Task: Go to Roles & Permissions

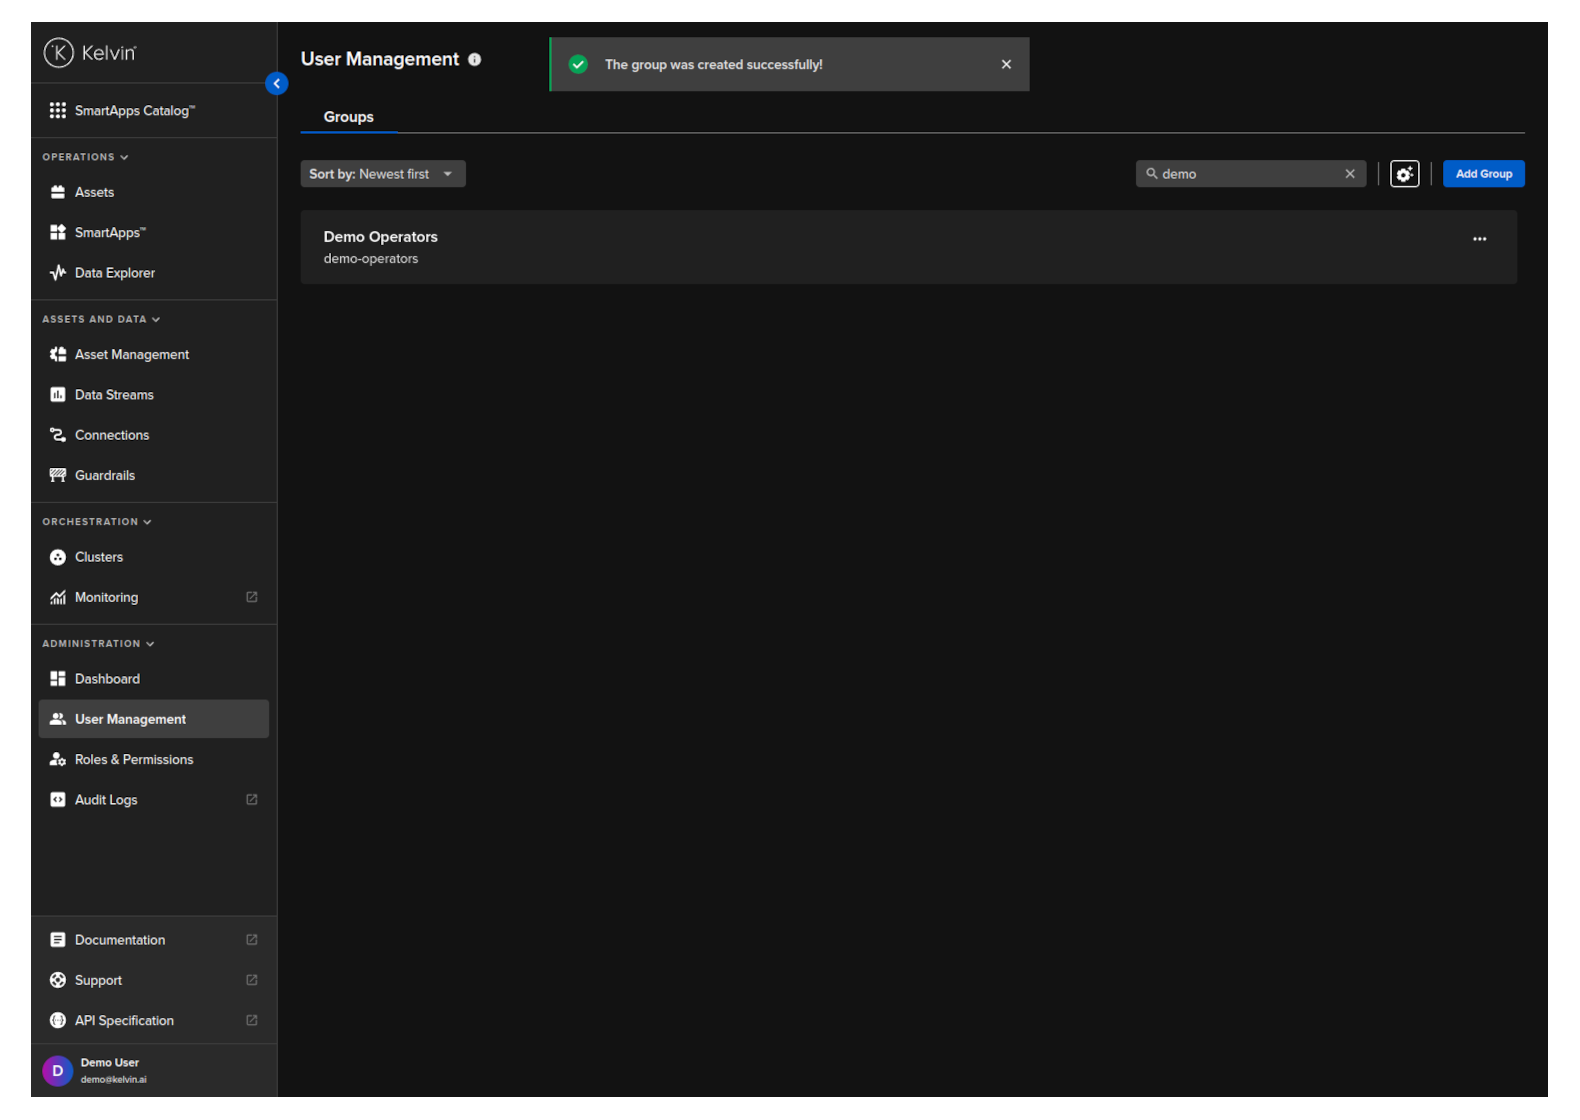Action: 133,760
